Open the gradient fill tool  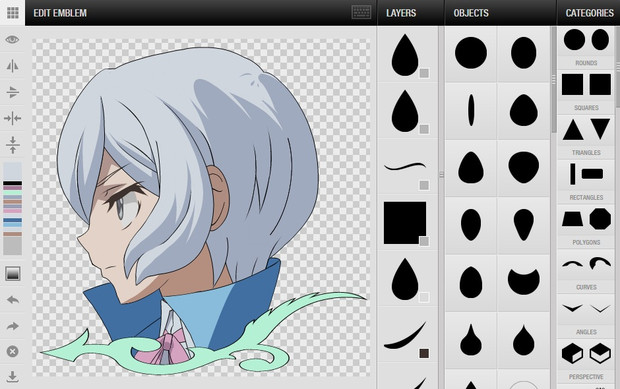pos(13,274)
